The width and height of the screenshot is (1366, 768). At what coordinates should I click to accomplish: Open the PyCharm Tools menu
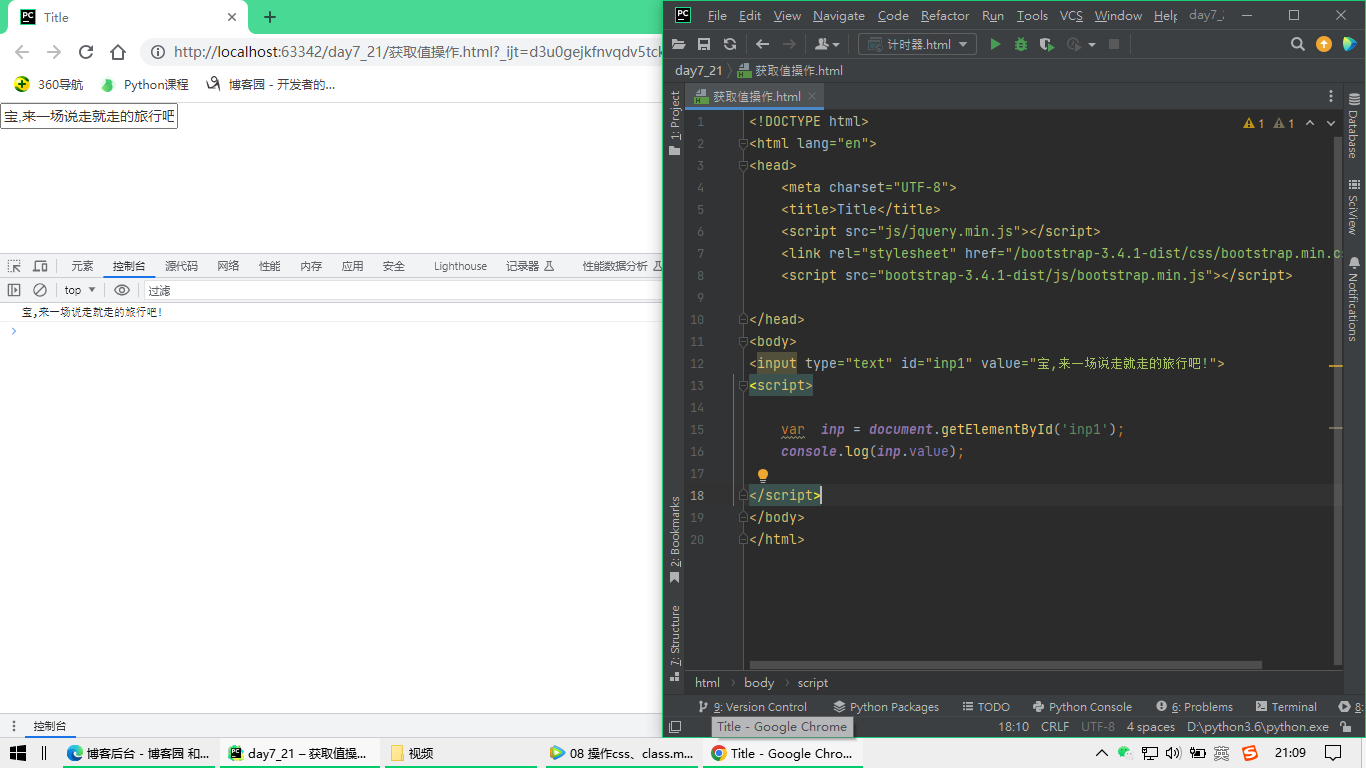pyautogui.click(x=1032, y=15)
